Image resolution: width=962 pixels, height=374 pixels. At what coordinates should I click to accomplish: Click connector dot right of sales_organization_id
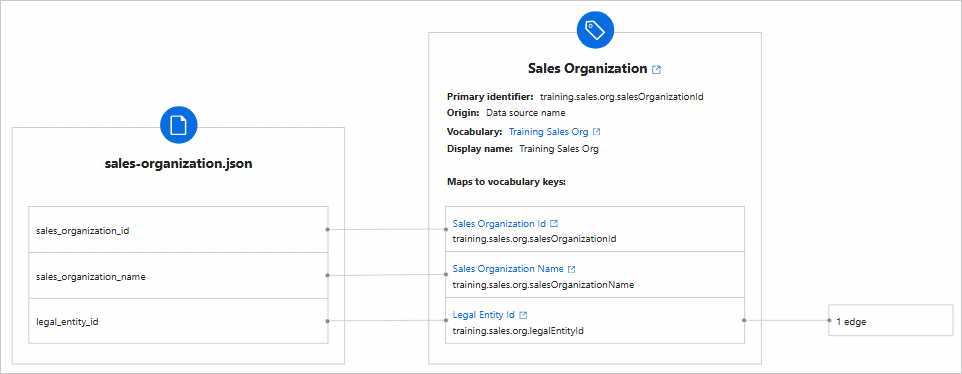(x=328, y=229)
